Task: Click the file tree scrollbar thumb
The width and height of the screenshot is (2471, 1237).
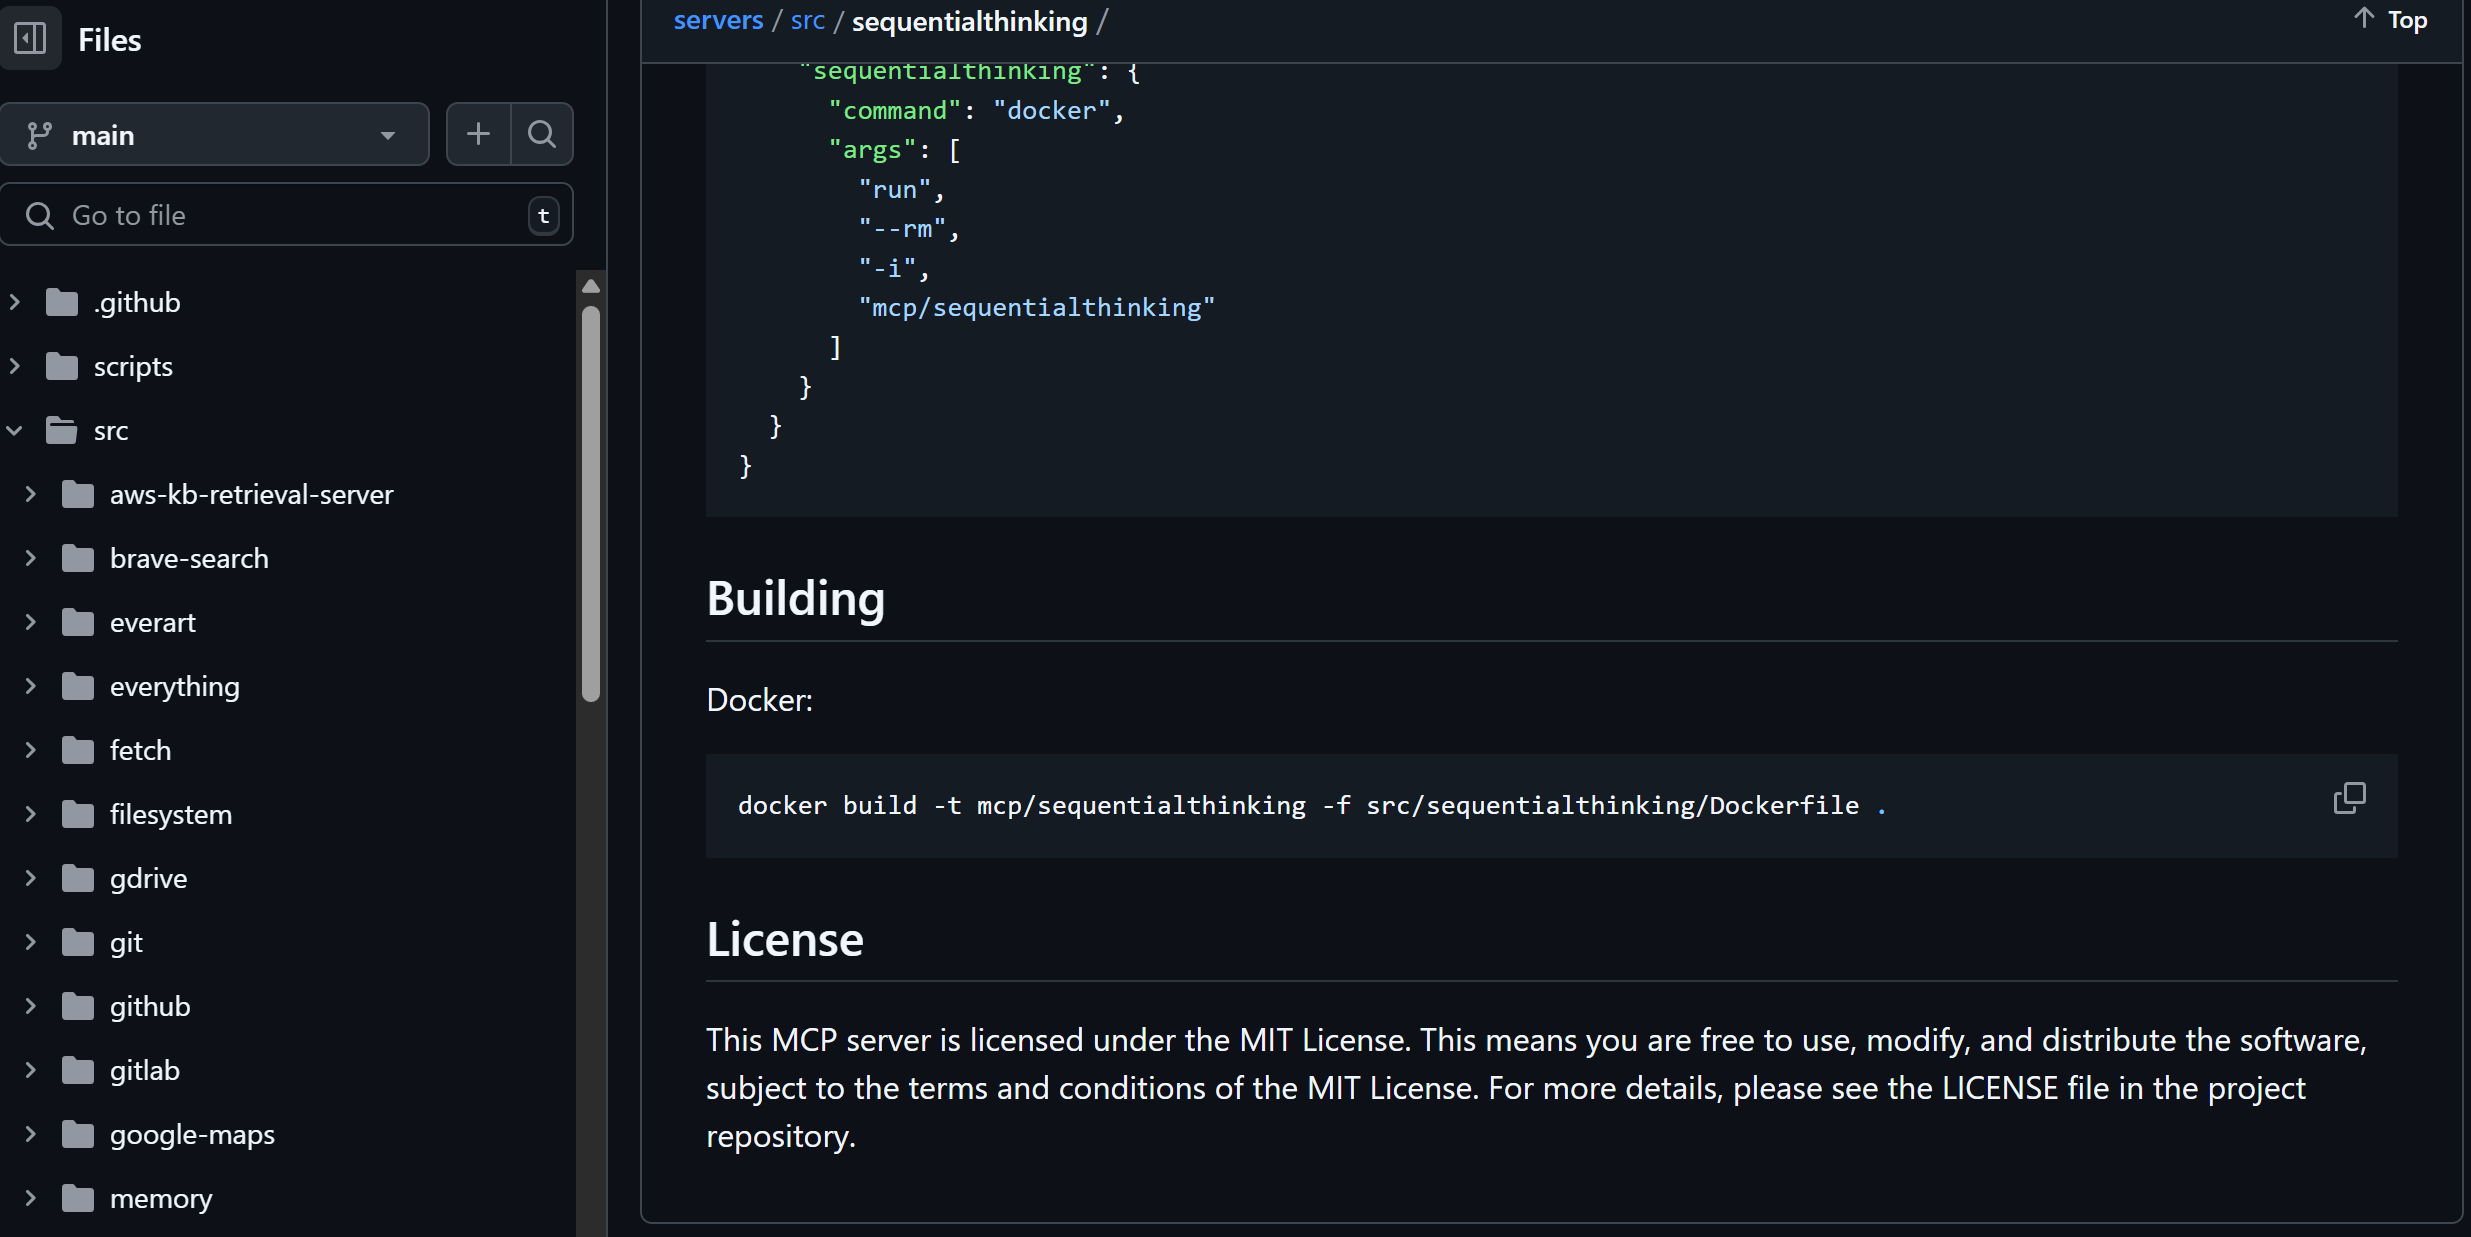Action: click(591, 503)
